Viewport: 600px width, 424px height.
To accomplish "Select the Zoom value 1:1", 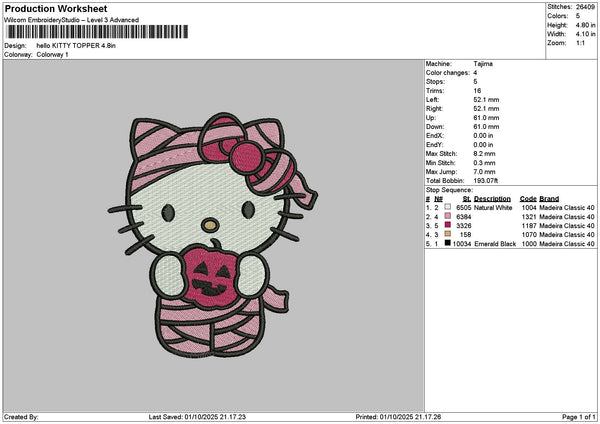I will point(580,43).
